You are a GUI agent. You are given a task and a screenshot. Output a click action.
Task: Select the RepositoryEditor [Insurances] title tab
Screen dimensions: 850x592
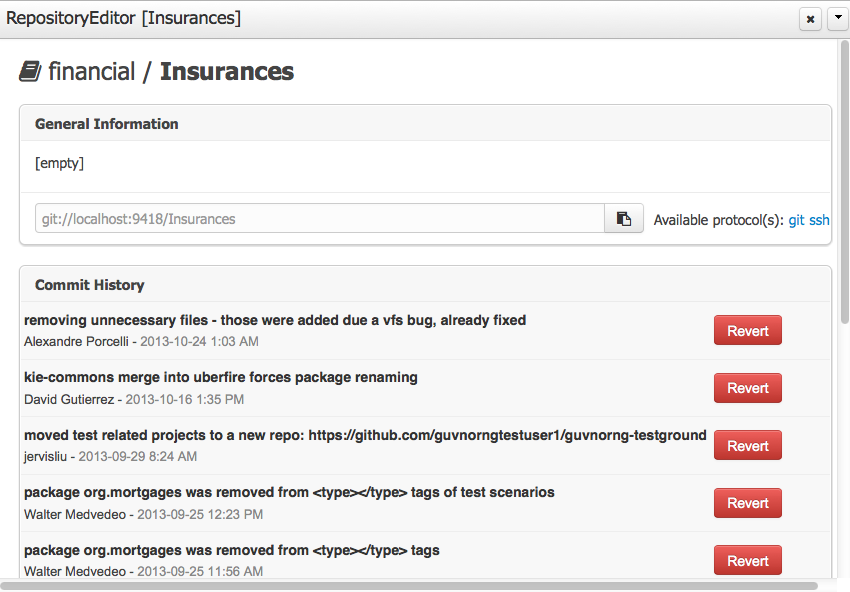point(123,18)
